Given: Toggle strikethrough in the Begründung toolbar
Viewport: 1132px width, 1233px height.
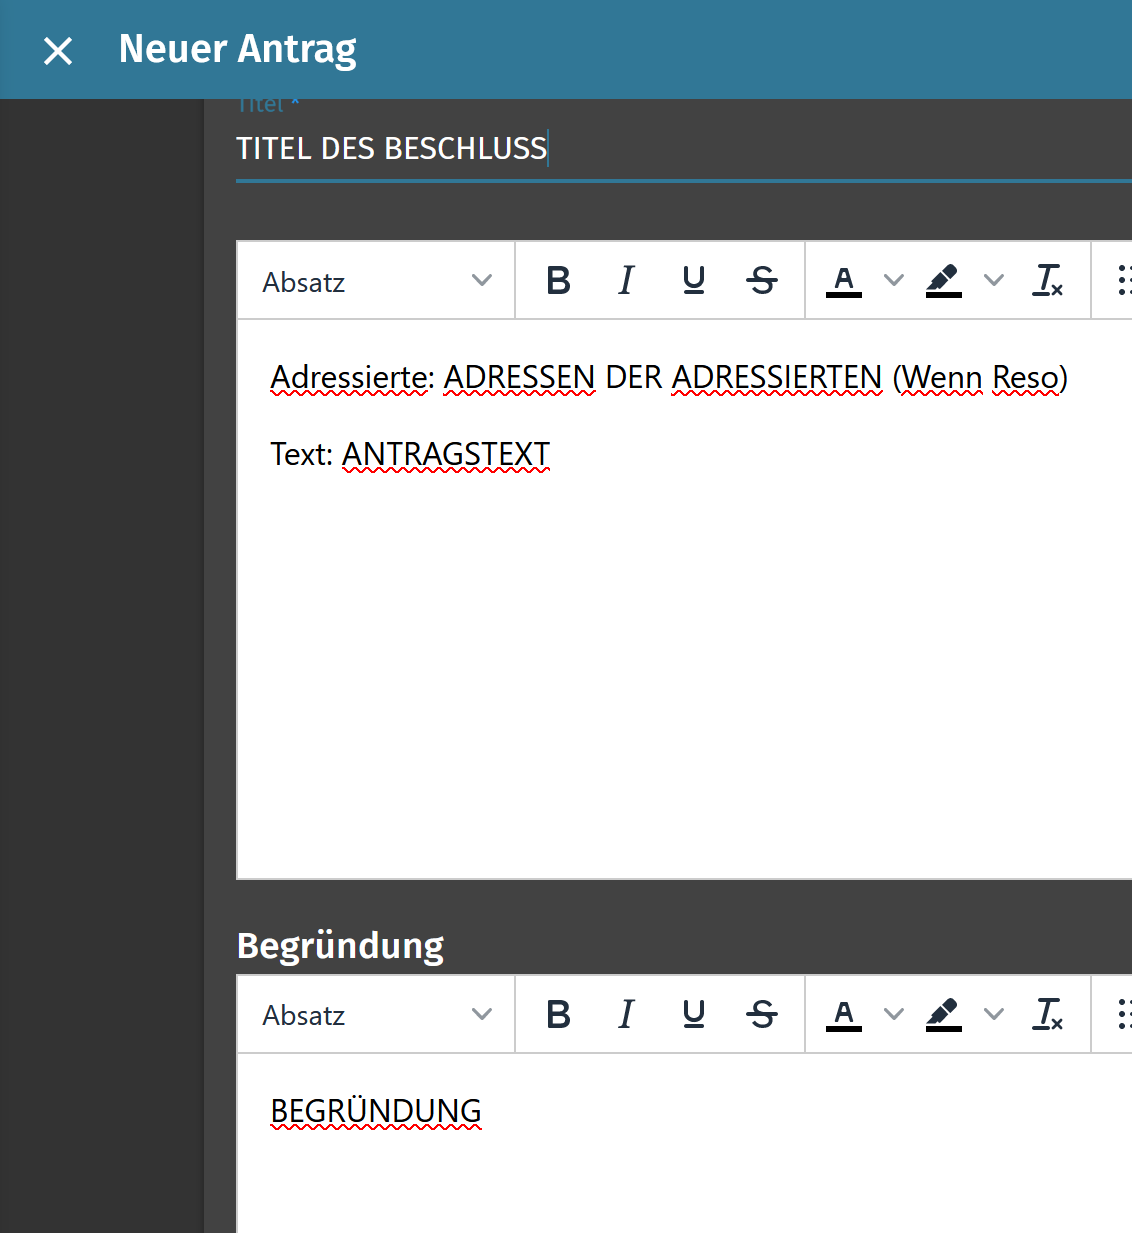Looking at the screenshot, I should pyautogui.click(x=761, y=1014).
